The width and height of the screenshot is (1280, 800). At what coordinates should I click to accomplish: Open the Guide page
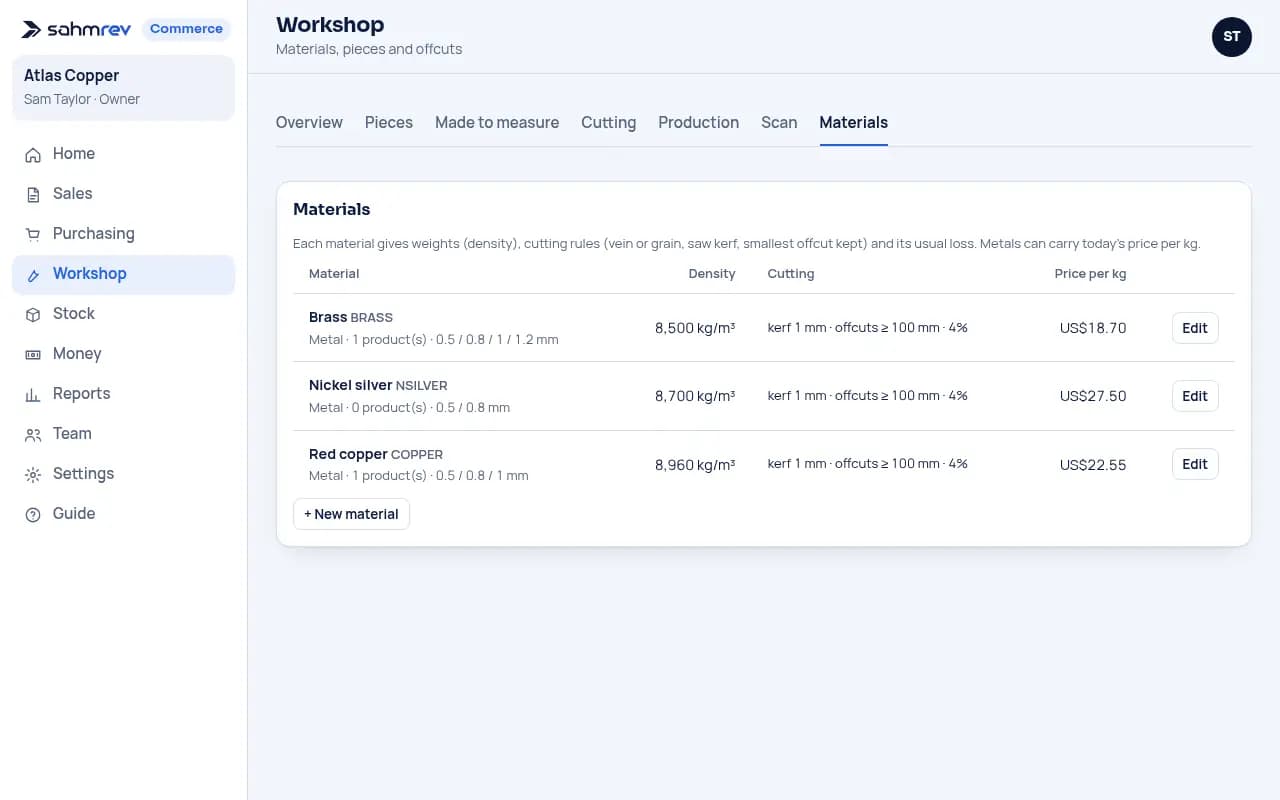click(123, 514)
